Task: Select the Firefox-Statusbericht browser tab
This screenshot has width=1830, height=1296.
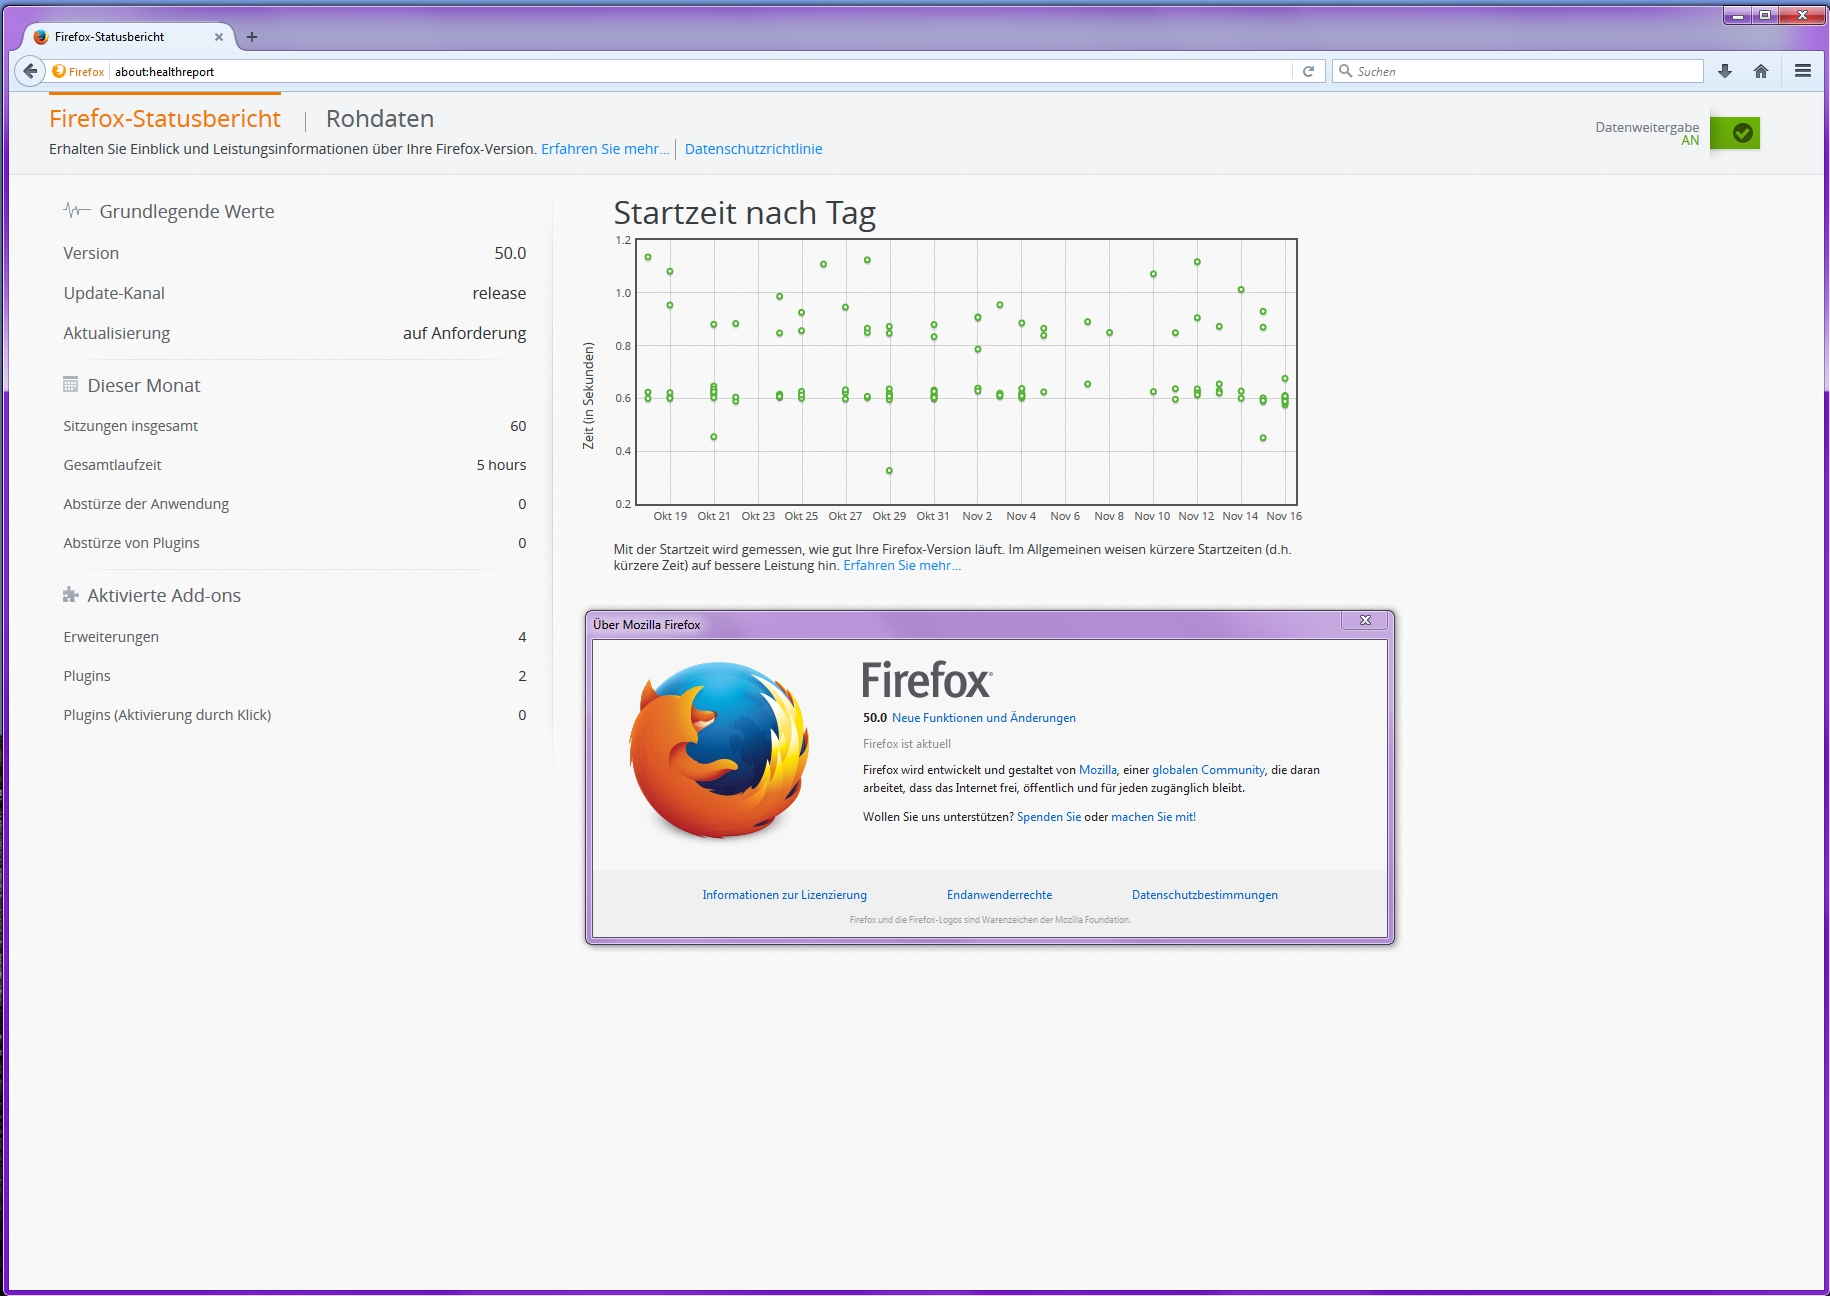Action: (129, 37)
